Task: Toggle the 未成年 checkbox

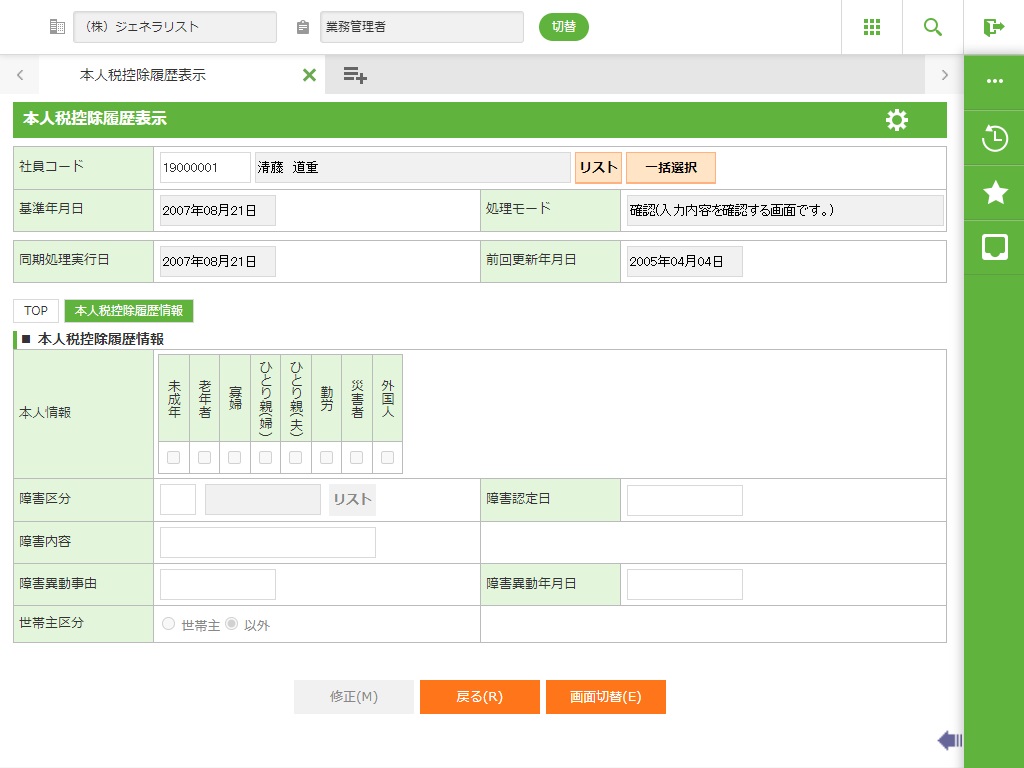Action: pyautogui.click(x=174, y=458)
